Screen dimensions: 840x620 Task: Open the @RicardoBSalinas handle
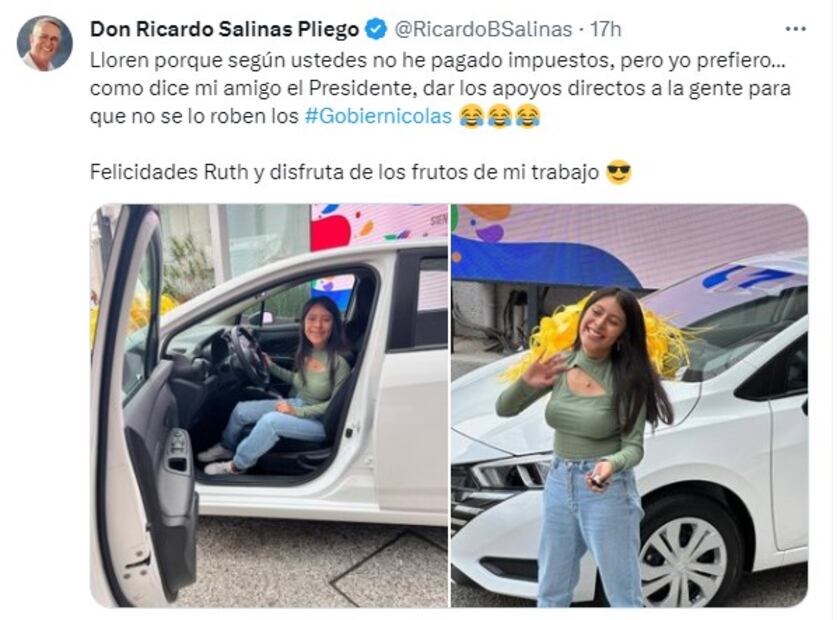[x=483, y=29]
